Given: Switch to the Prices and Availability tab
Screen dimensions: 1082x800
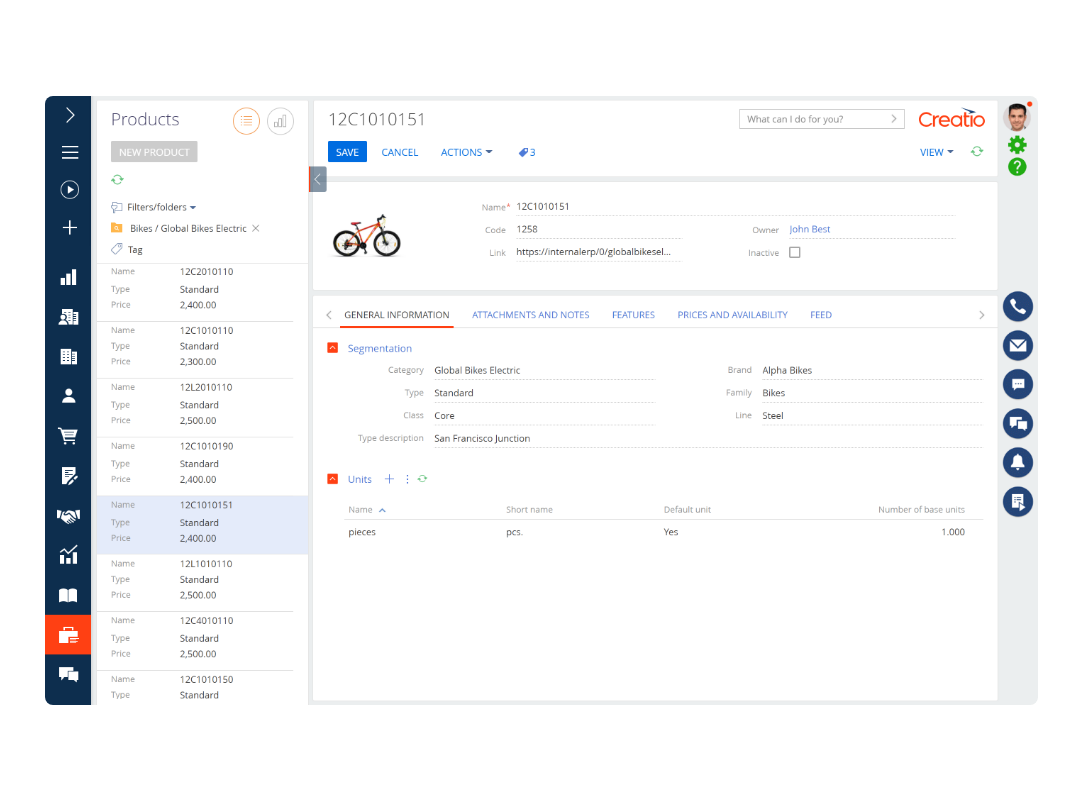Looking at the screenshot, I should pyautogui.click(x=732, y=315).
